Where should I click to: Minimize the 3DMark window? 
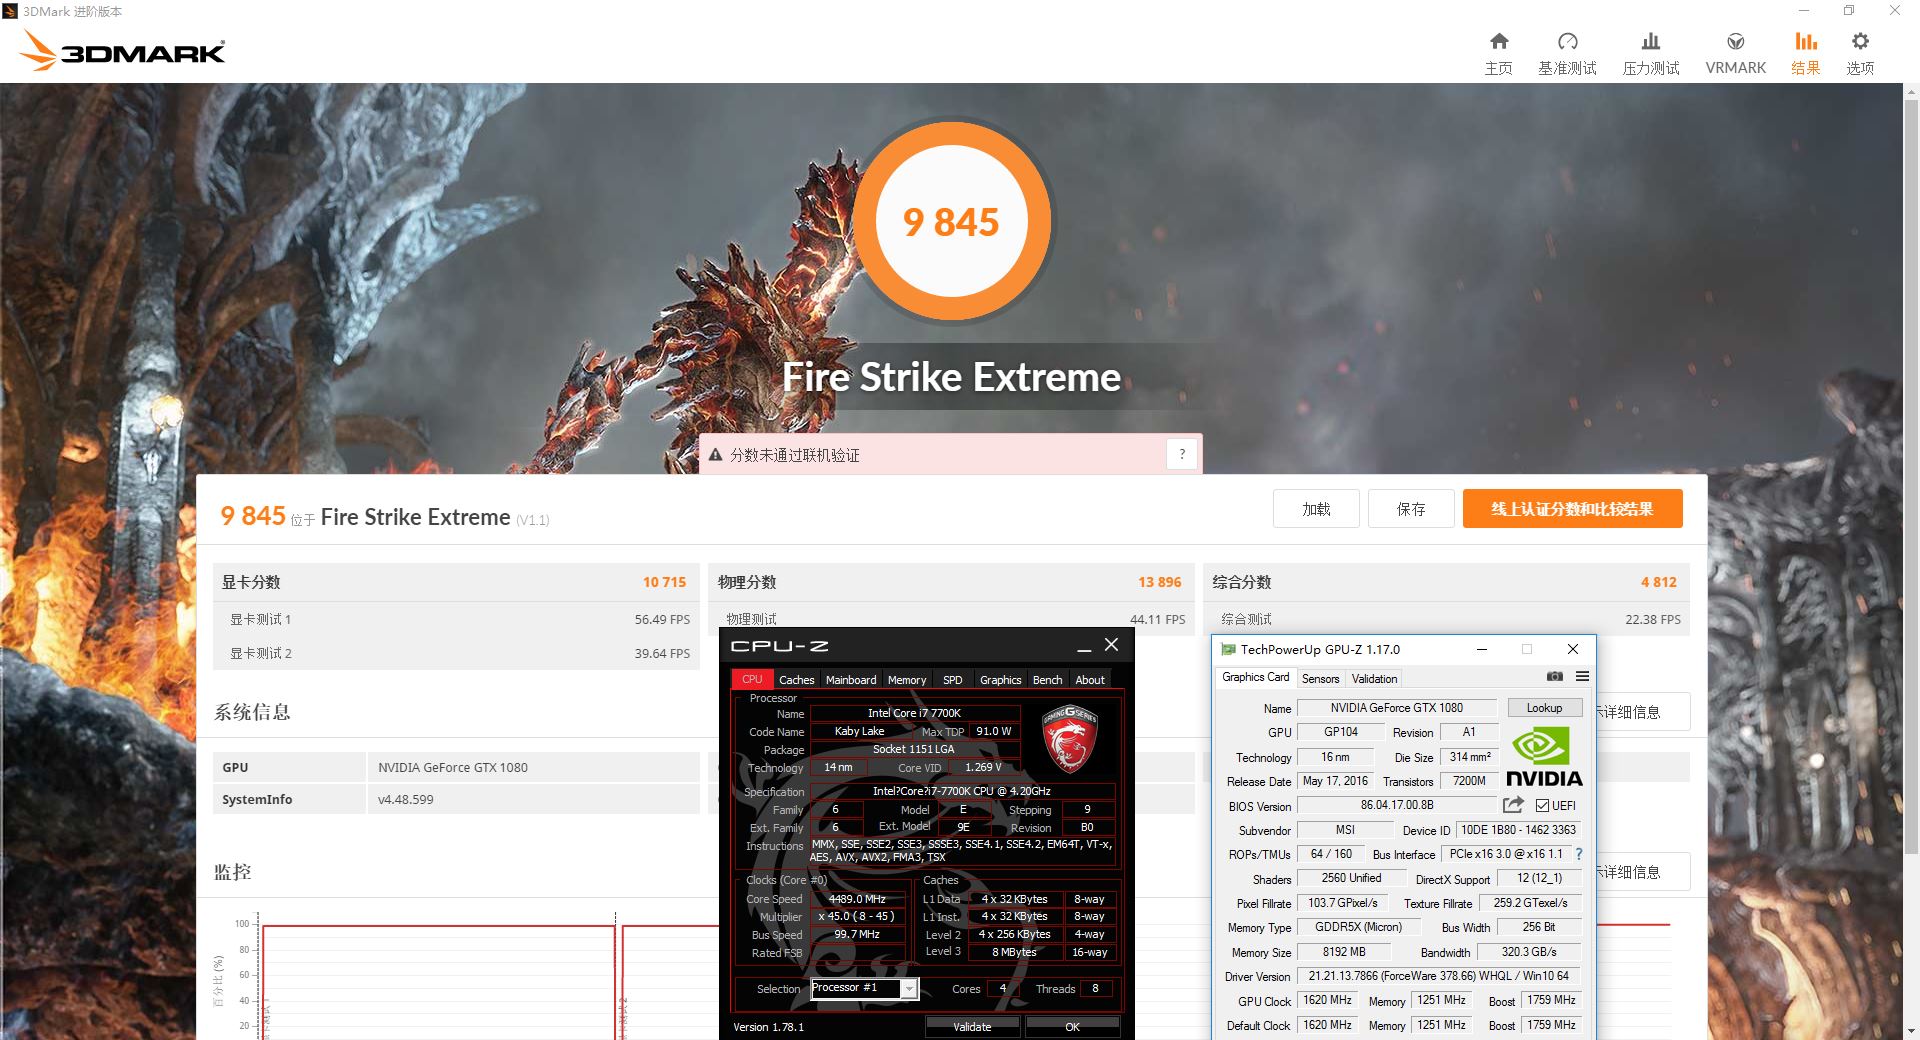pyautogui.click(x=1804, y=11)
